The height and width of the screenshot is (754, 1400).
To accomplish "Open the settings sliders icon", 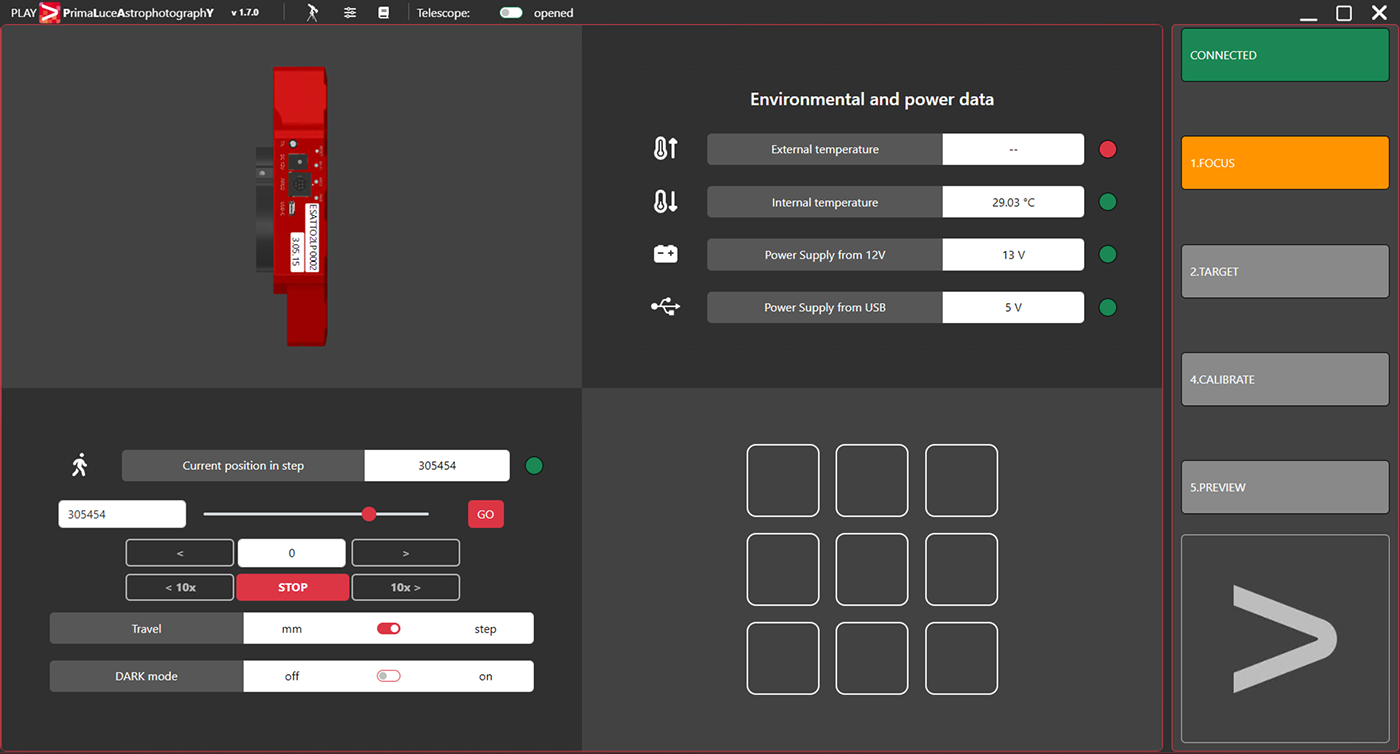I will [x=350, y=13].
